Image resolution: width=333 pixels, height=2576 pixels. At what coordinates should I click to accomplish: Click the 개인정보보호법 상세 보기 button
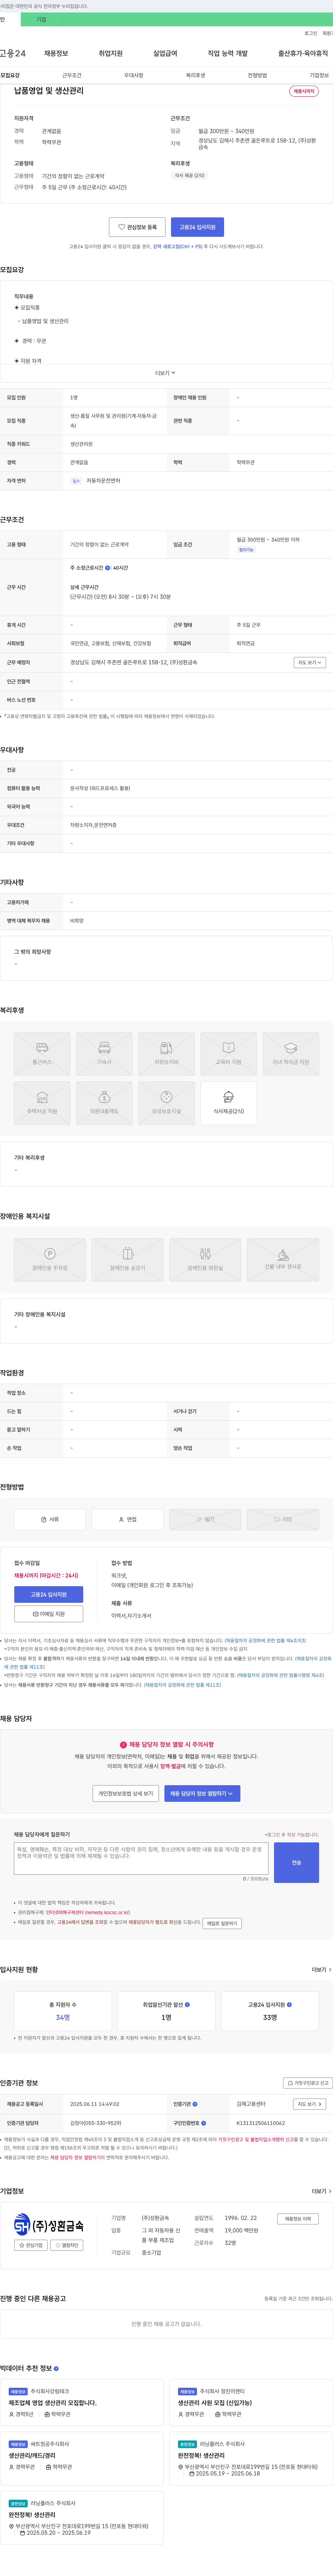coord(125,1794)
